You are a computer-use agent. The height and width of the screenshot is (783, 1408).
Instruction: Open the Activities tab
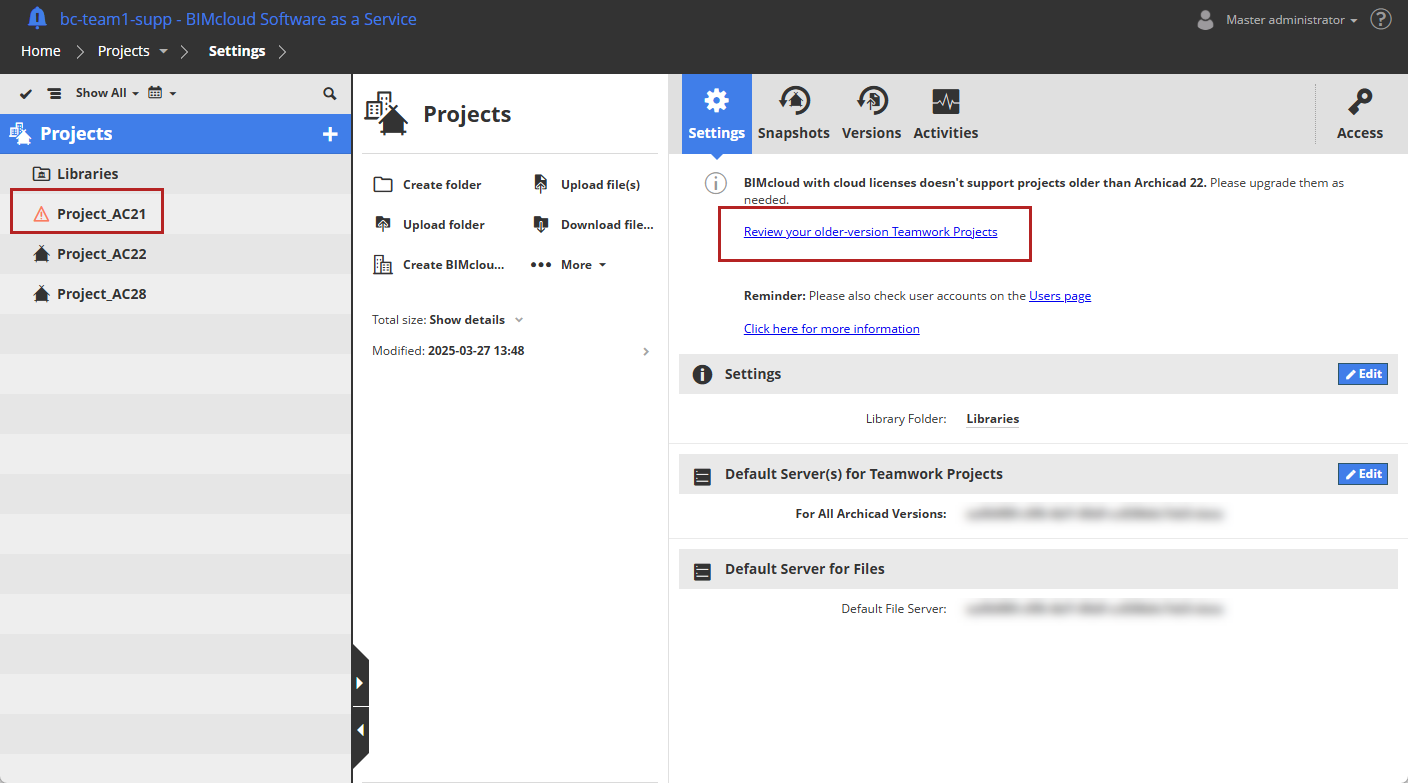pyautogui.click(x=946, y=114)
